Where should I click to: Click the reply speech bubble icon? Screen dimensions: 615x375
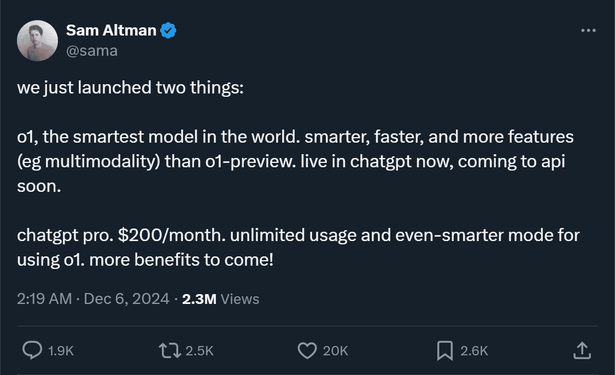[32, 350]
